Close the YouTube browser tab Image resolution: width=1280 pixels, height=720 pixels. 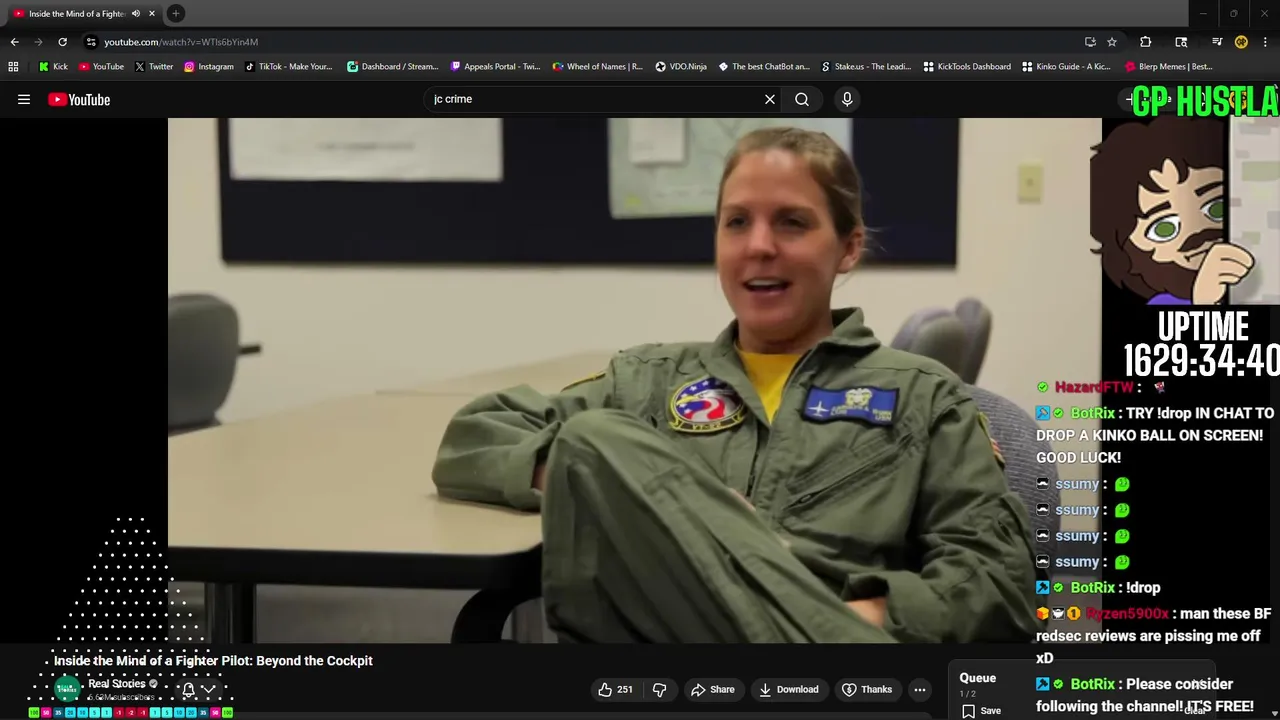coord(152,13)
